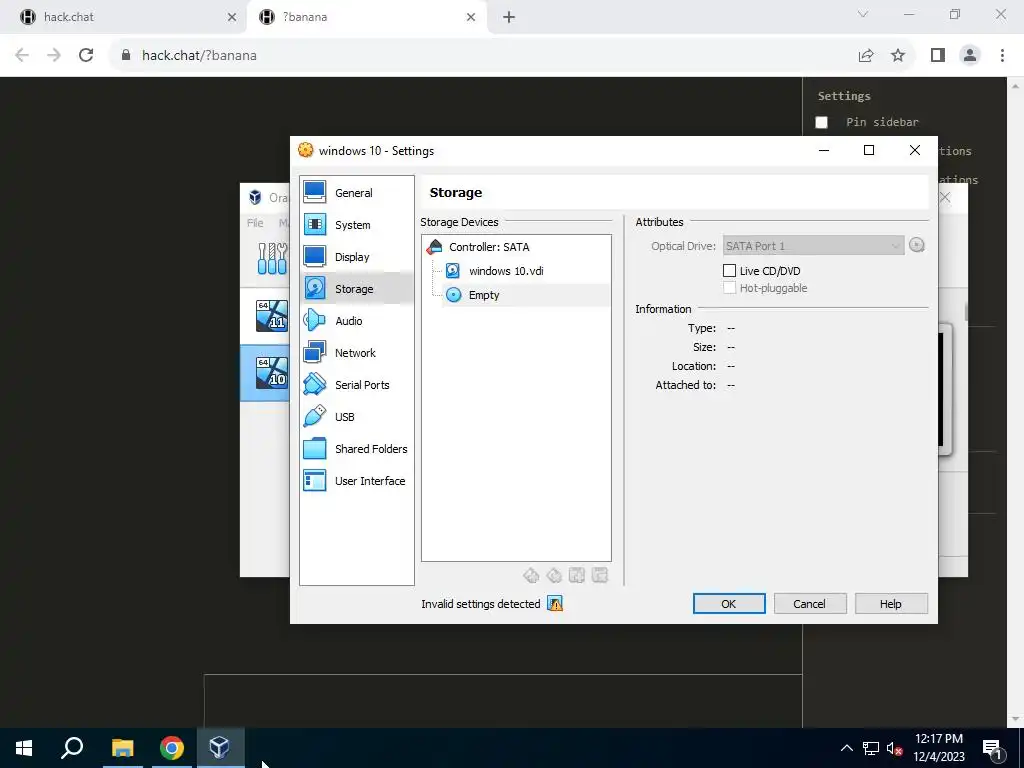Select the Empty optical drive entry
The image size is (1024, 768).
click(x=483, y=295)
